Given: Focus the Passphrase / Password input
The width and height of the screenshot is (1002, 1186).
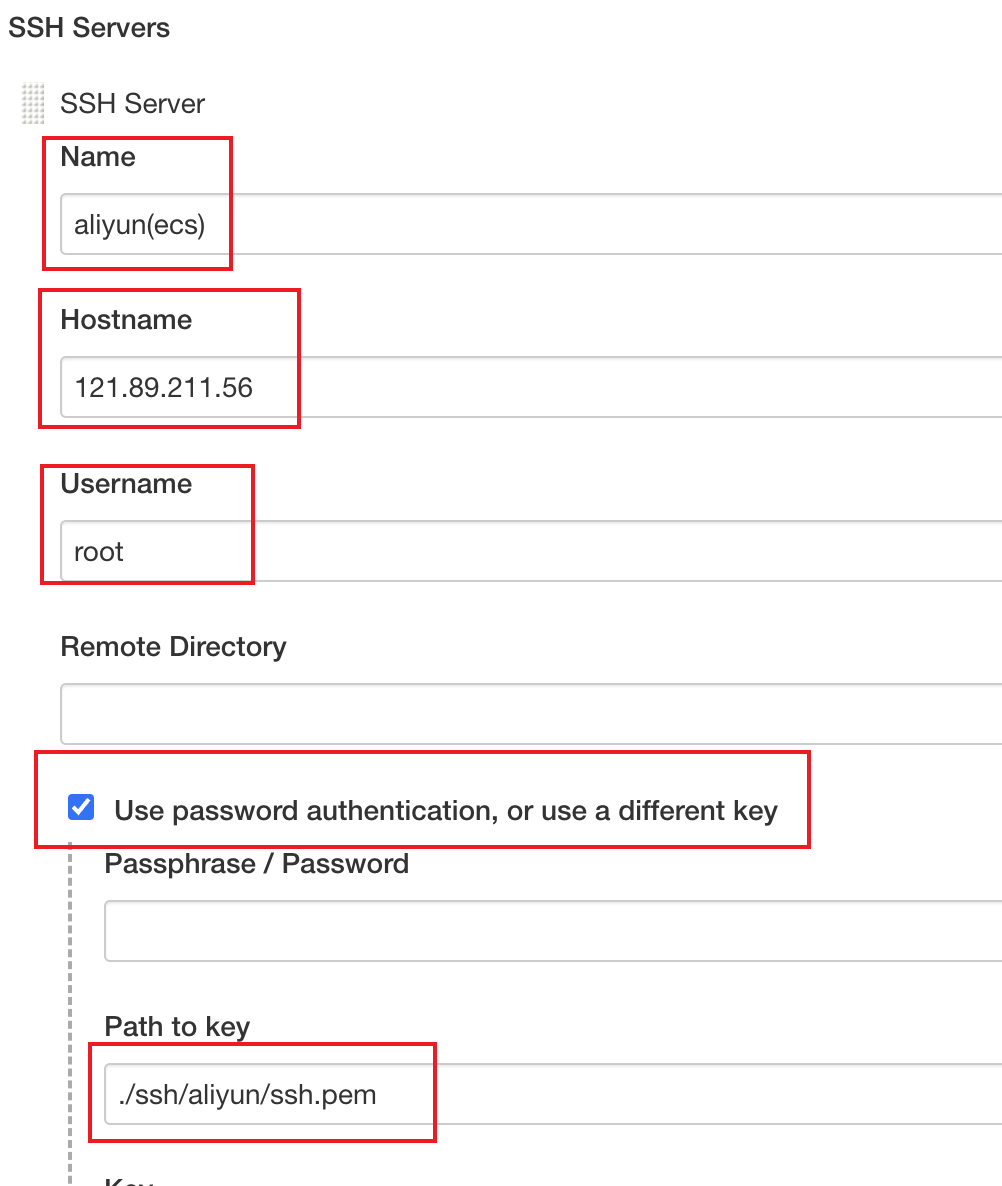Looking at the screenshot, I should pyautogui.click(x=450, y=931).
